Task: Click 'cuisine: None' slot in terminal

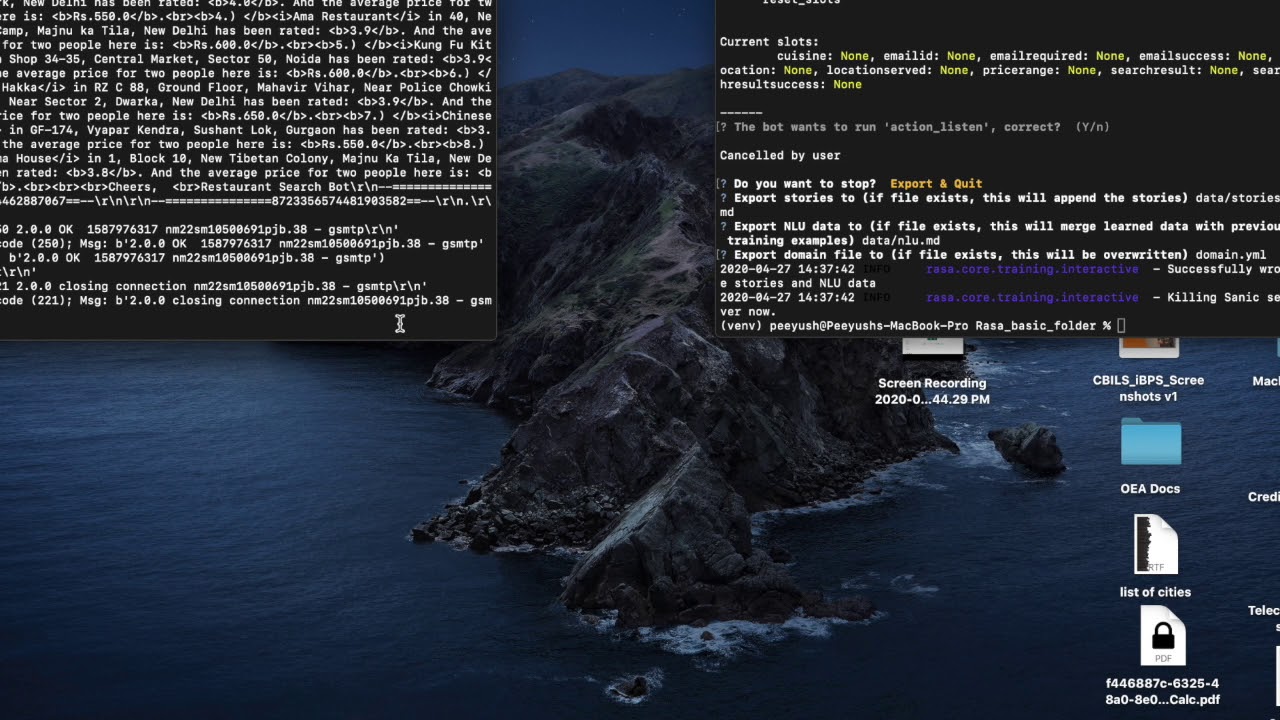Action: click(x=823, y=57)
